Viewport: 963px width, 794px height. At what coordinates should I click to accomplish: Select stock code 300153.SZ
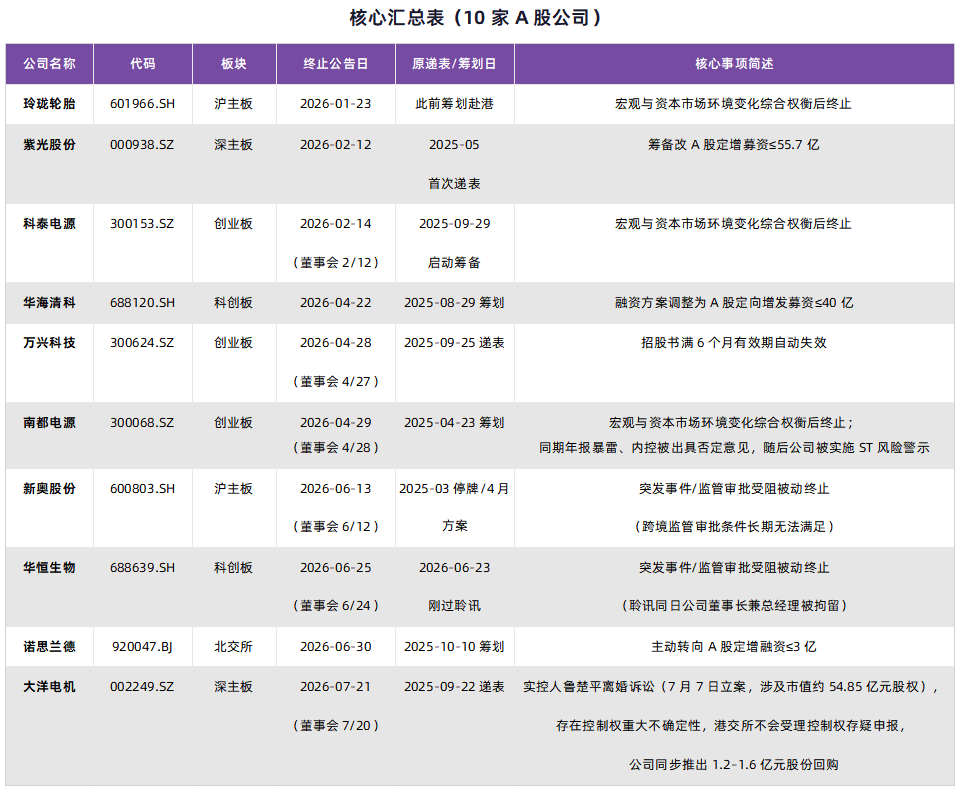coord(142,224)
